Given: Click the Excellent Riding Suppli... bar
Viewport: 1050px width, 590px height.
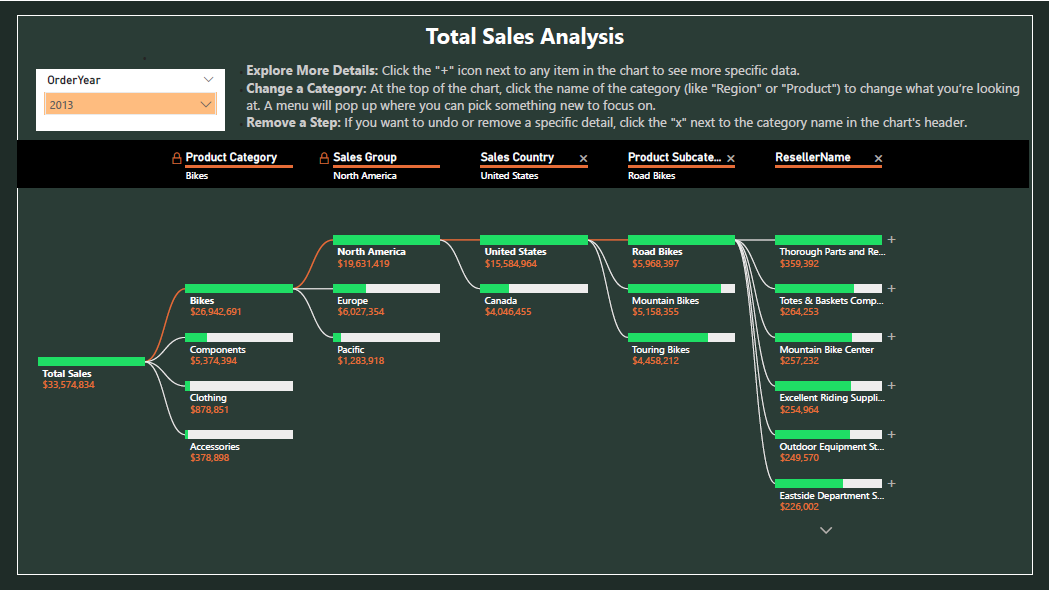Looking at the screenshot, I should 828,386.
